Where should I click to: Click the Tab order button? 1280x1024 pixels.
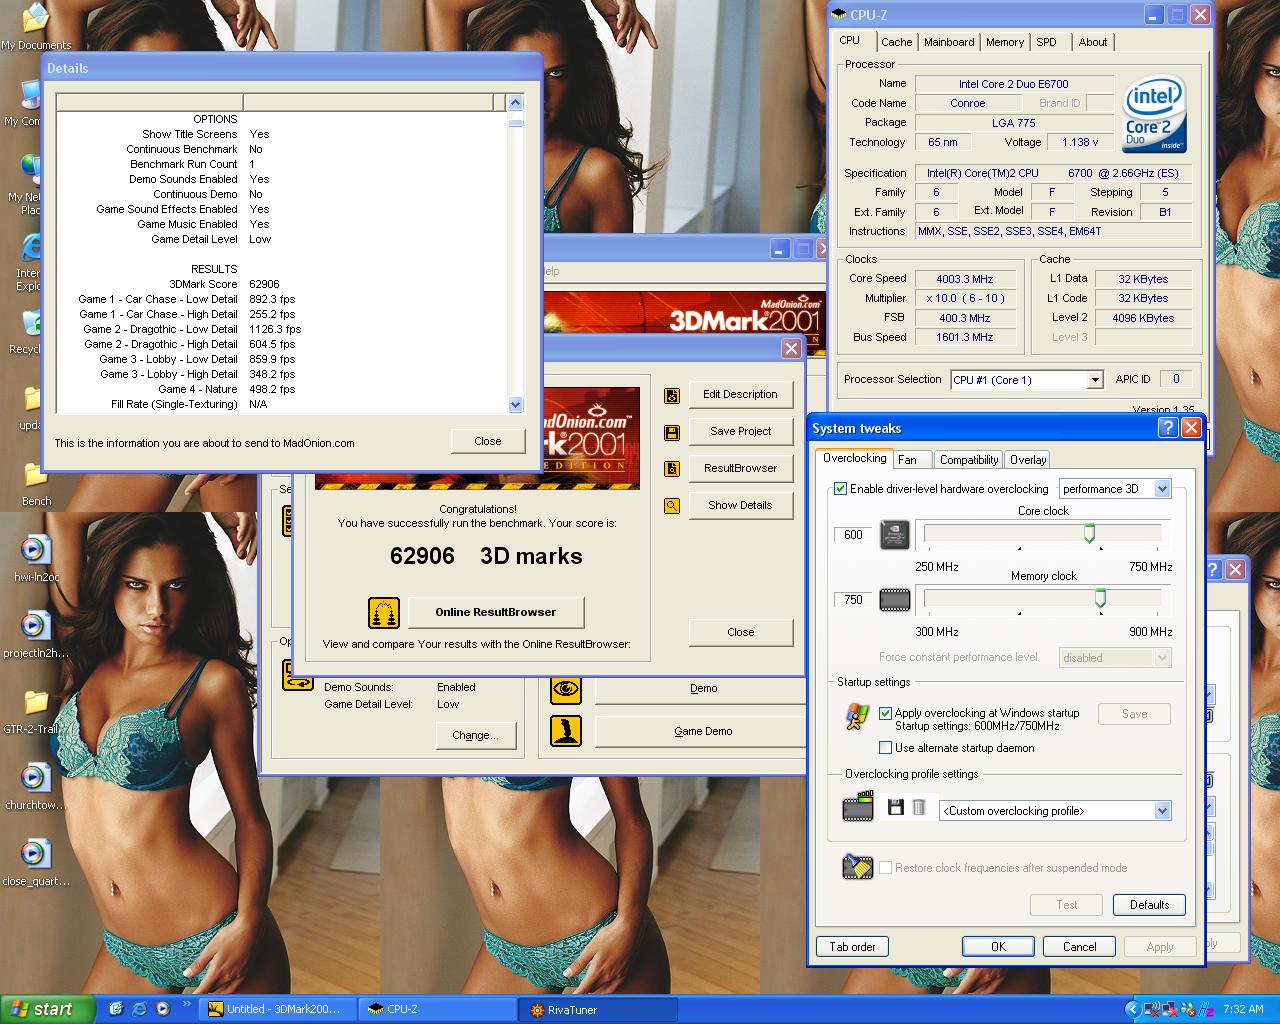click(x=852, y=947)
